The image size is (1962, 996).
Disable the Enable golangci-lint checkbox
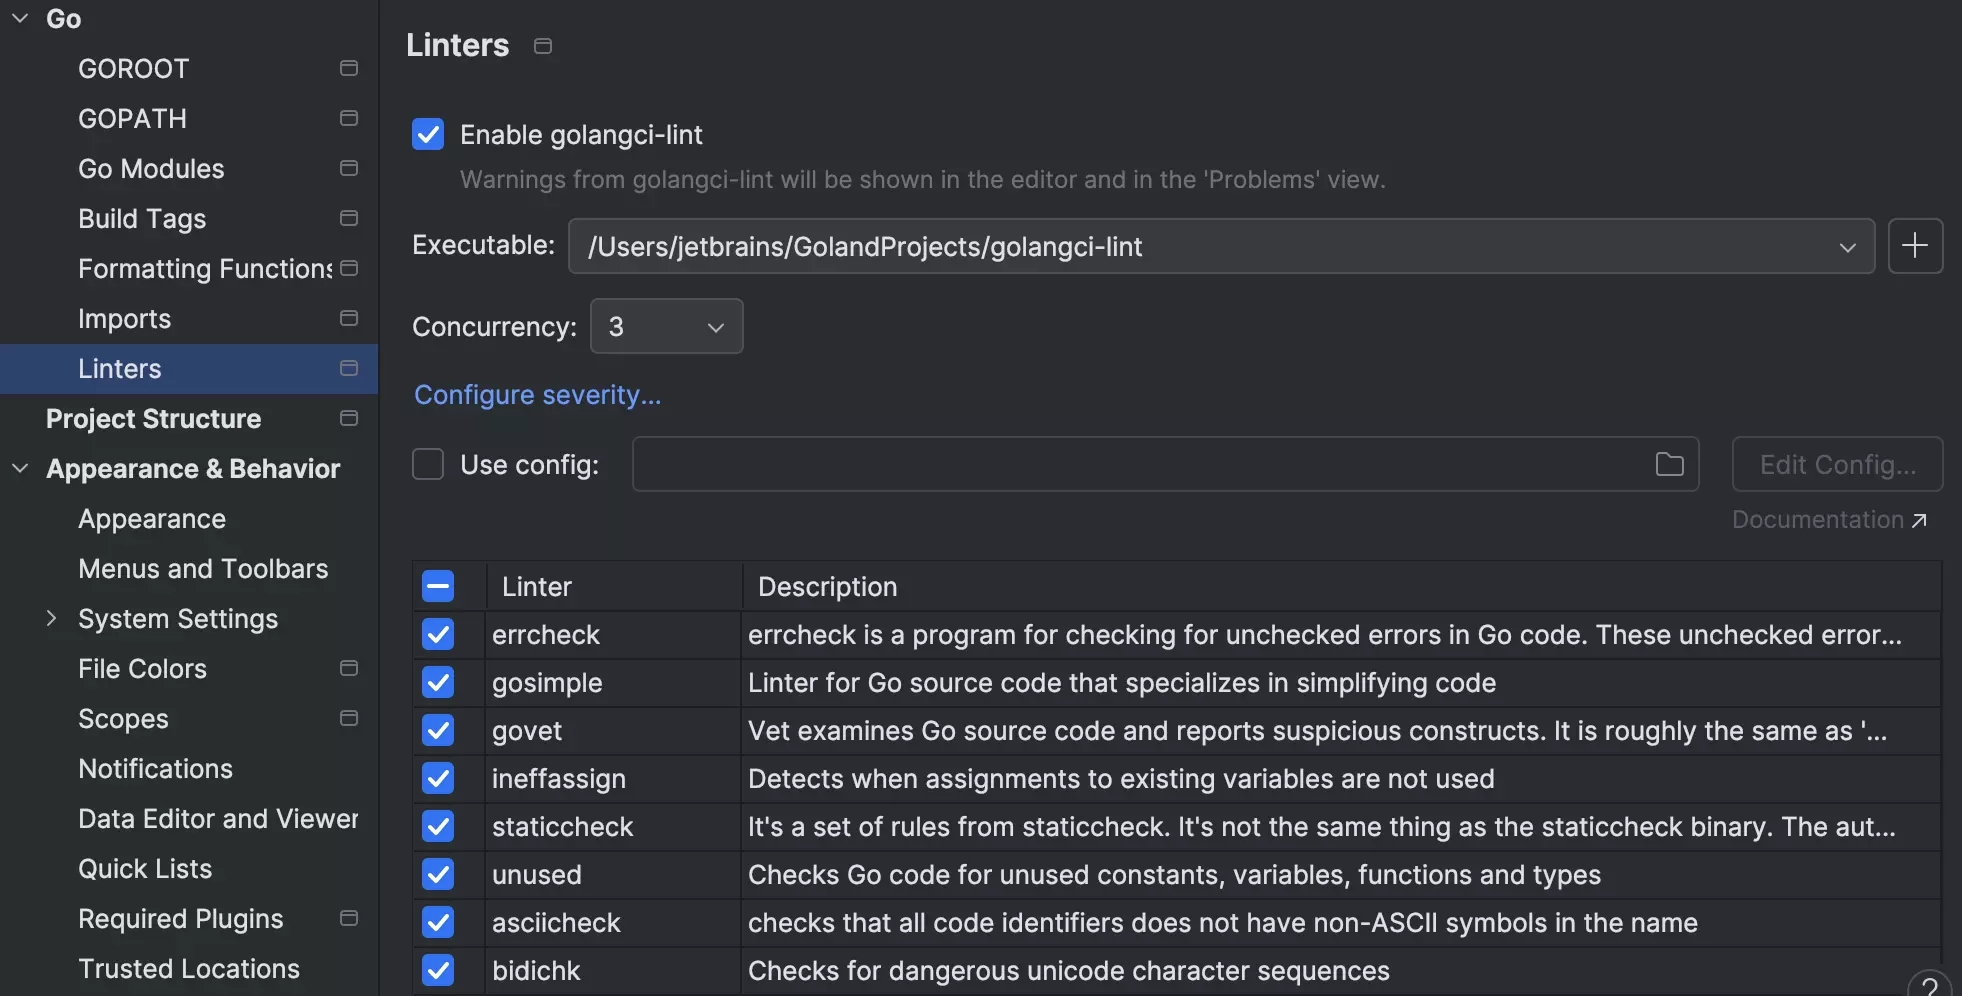(428, 134)
